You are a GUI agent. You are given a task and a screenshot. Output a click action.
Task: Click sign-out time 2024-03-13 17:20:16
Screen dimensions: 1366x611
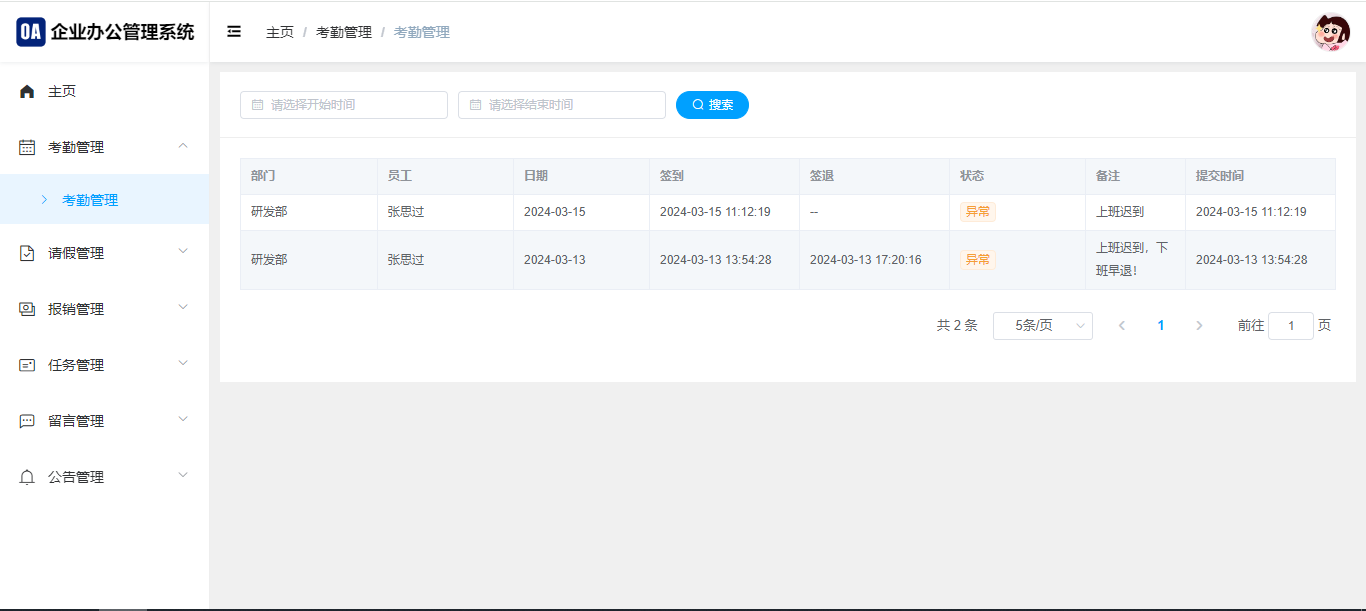coord(865,260)
